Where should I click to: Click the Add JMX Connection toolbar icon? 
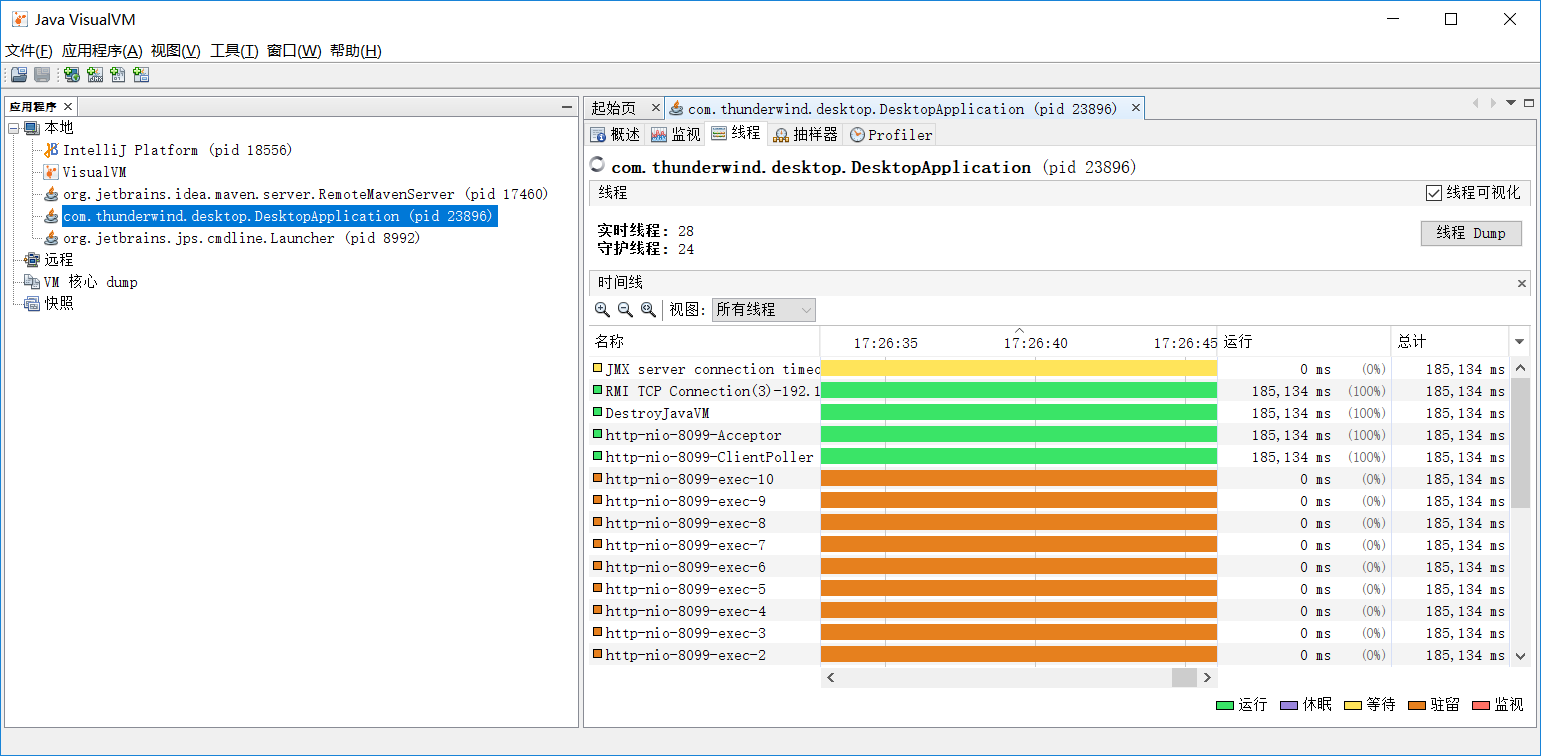coord(95,75)
